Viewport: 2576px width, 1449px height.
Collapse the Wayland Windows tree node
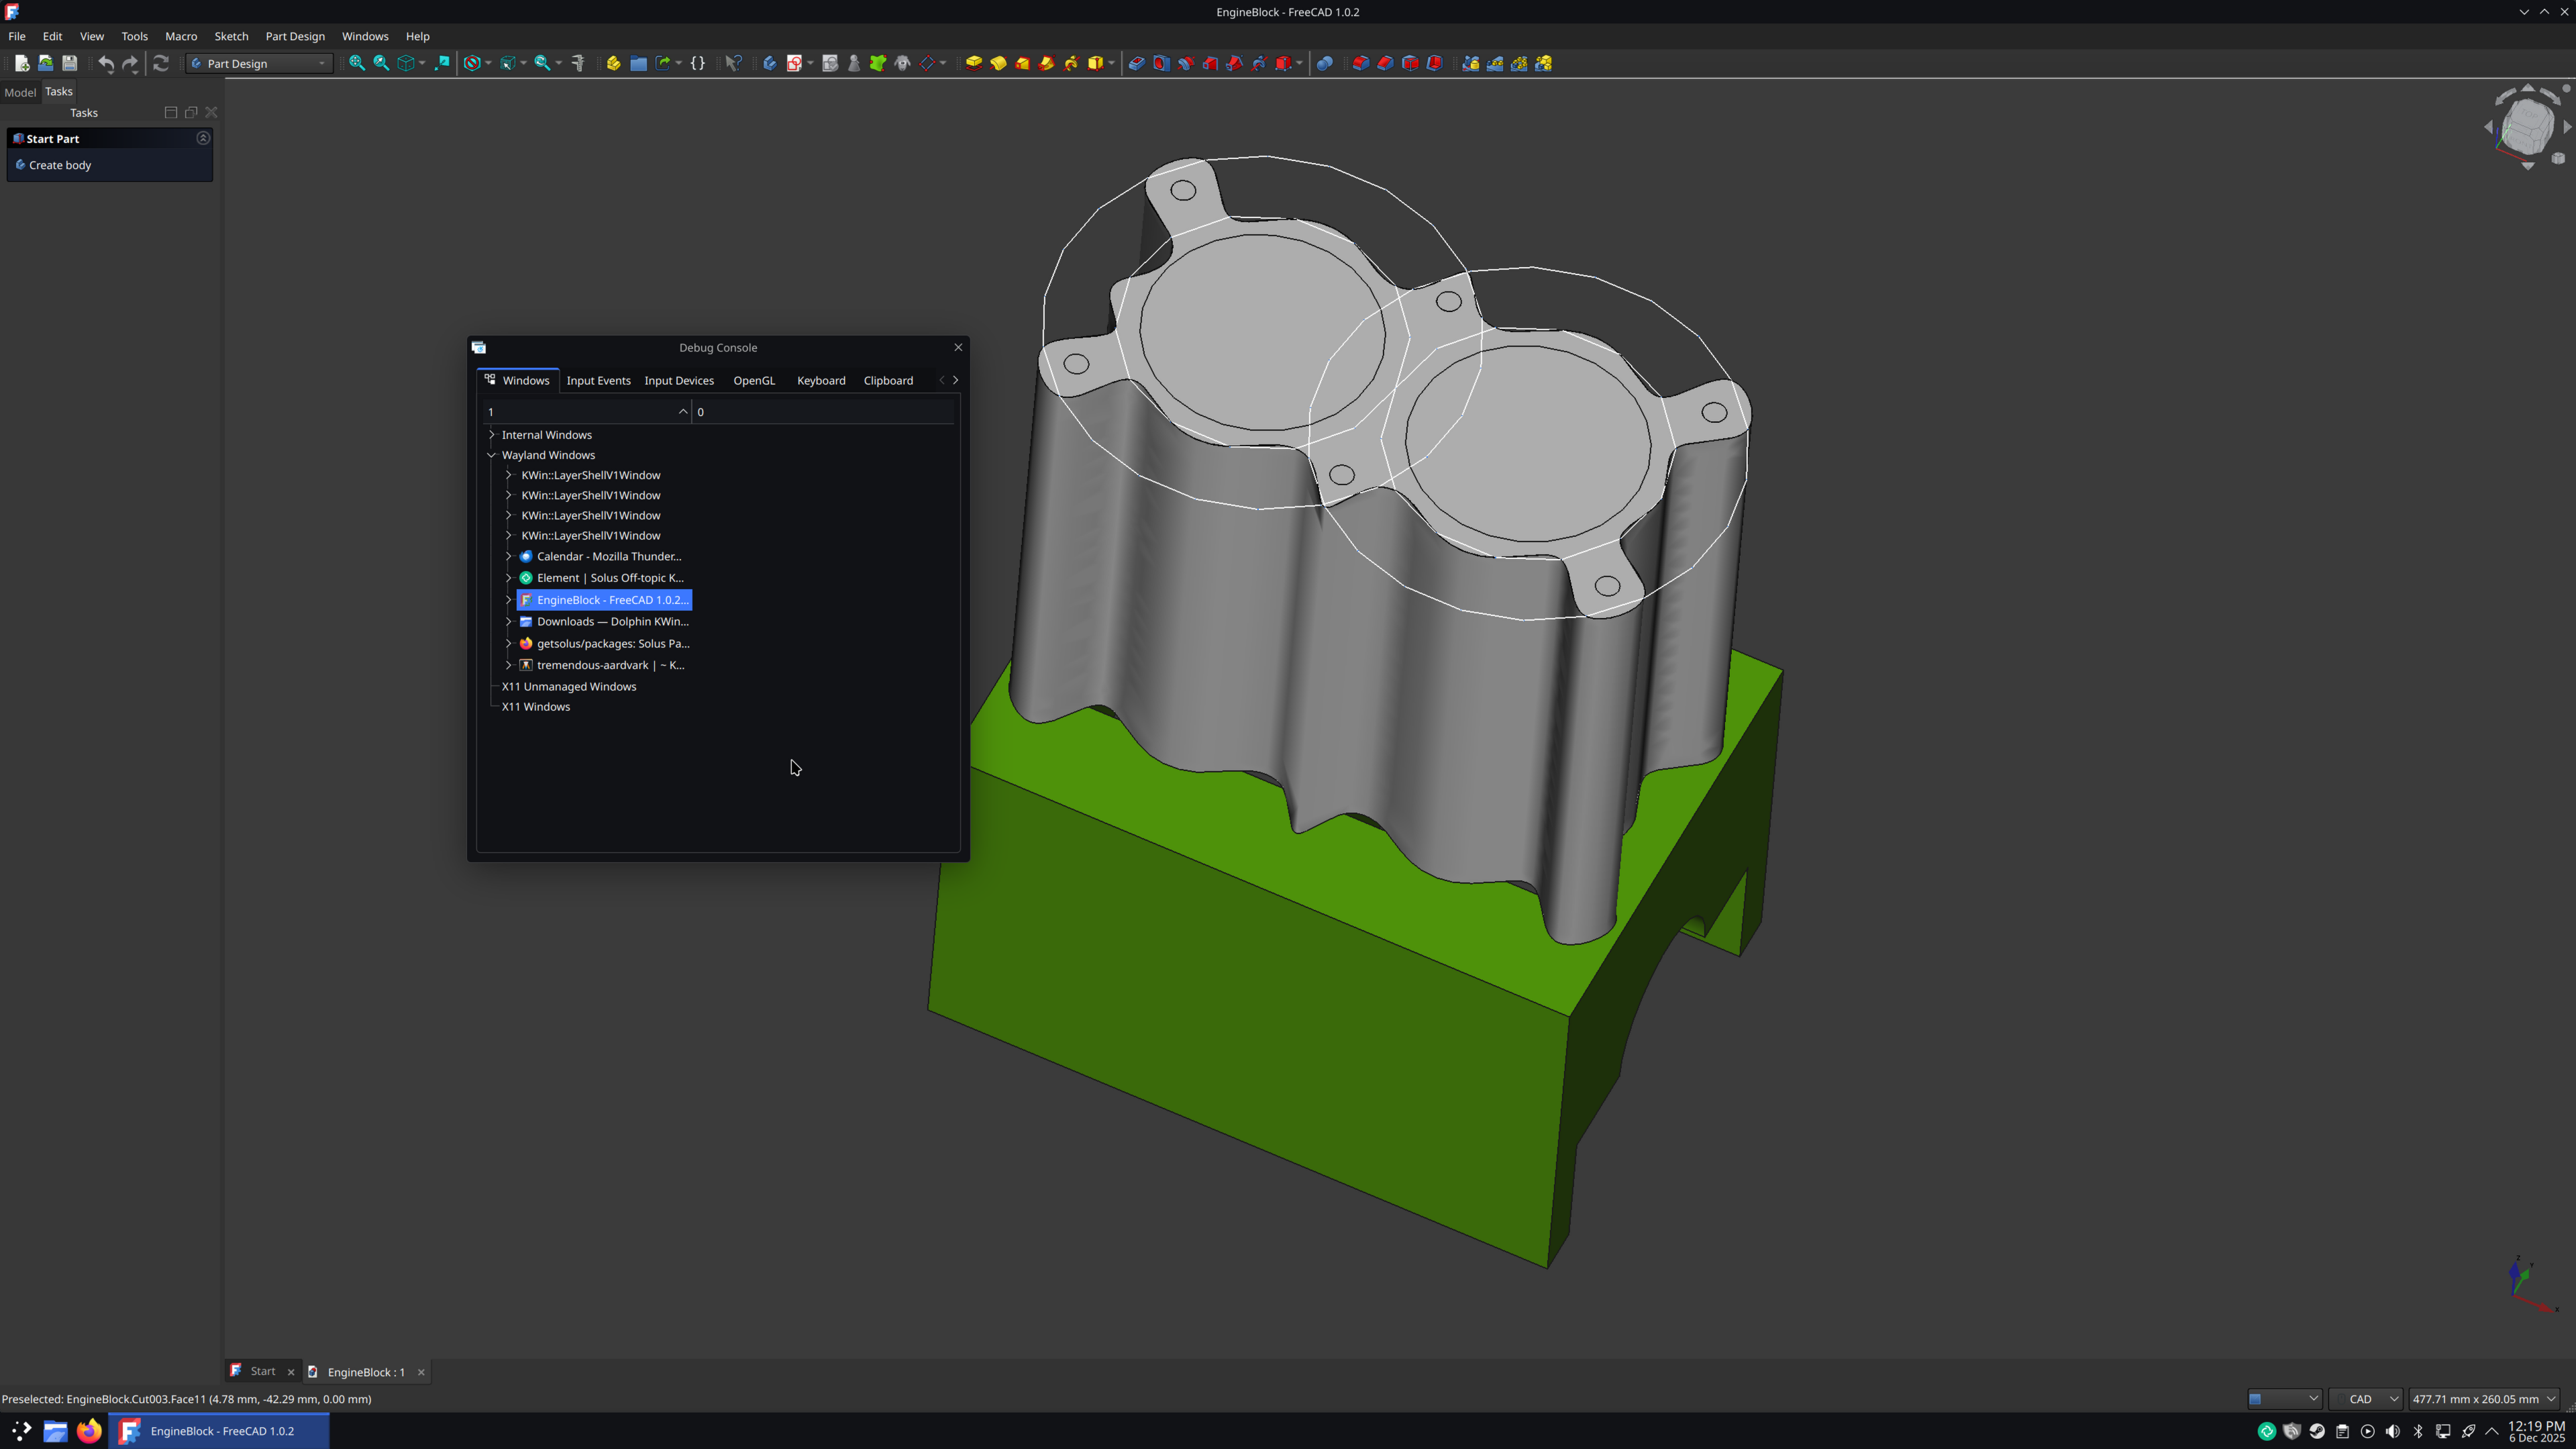coord(491,455)
